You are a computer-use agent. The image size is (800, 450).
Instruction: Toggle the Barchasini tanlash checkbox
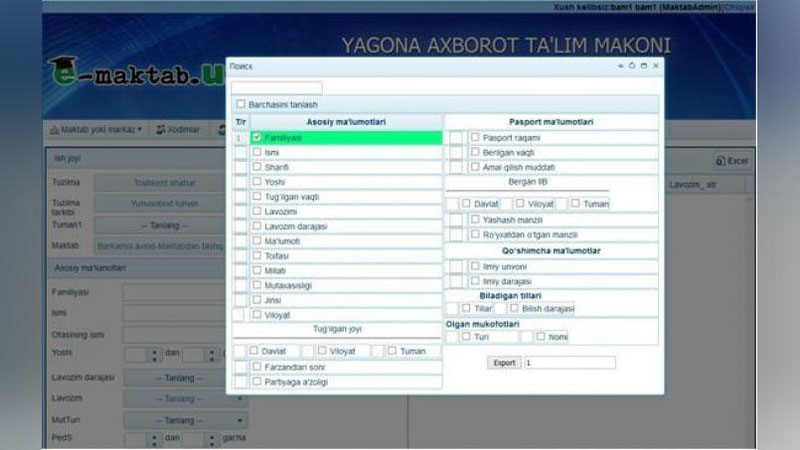tap(240, 104)
